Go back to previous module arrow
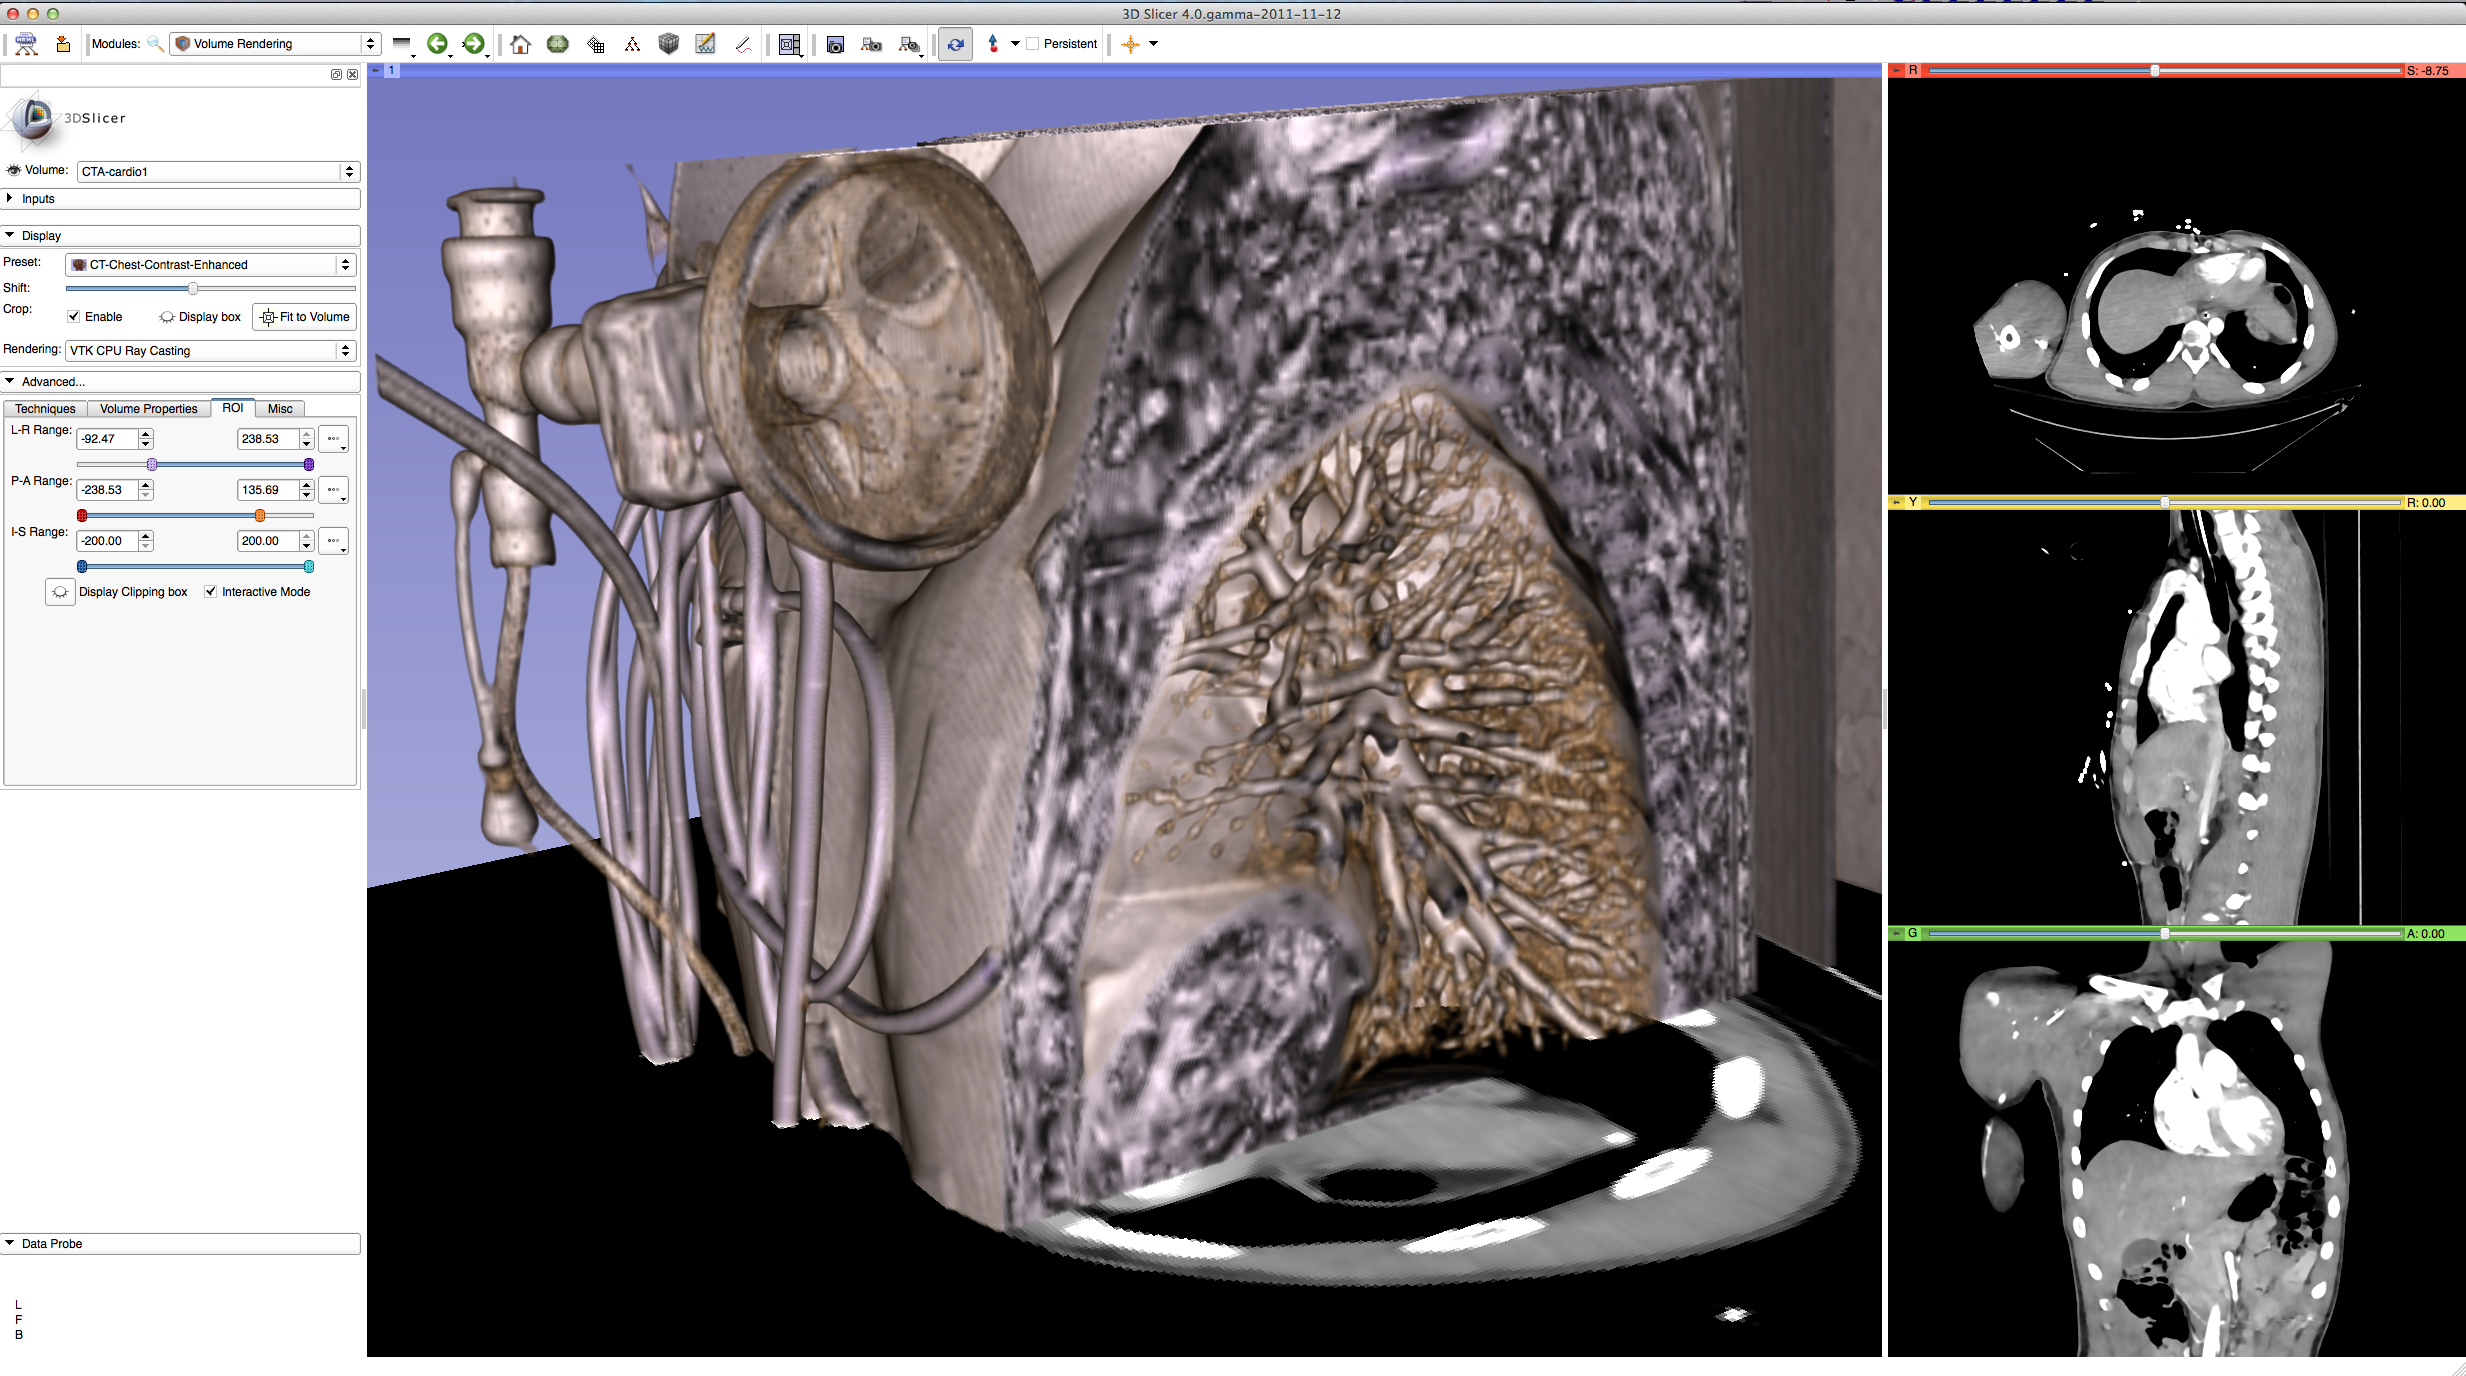This screenshot has height=1376, width=2466. tap(437, 43)
